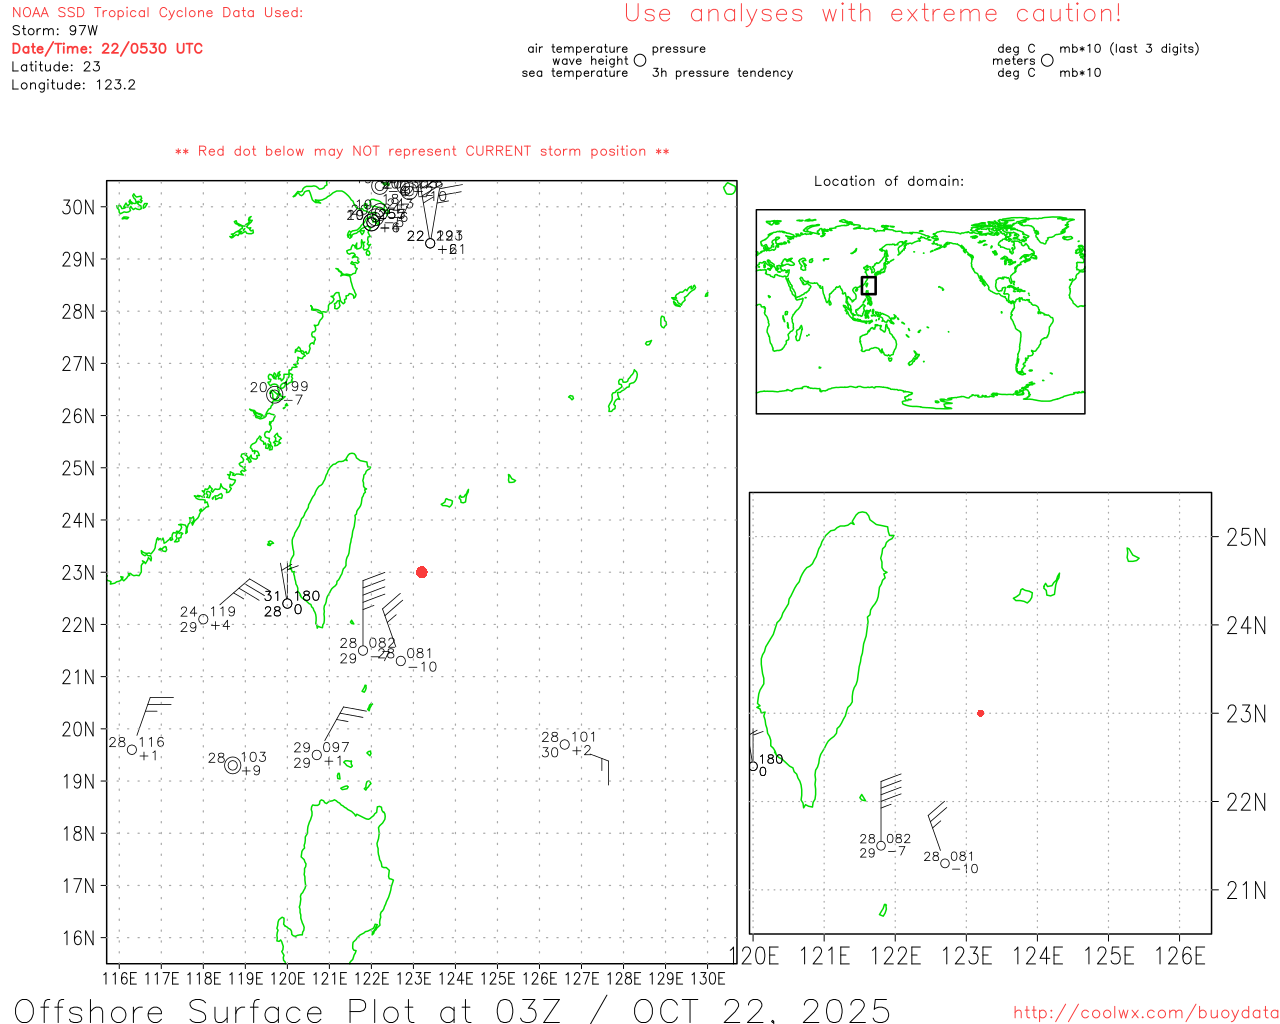The width and height of the screenshot is (1280, 1024).
Task: Click the double-ring station near 199
Action: (x=275, y=394)
